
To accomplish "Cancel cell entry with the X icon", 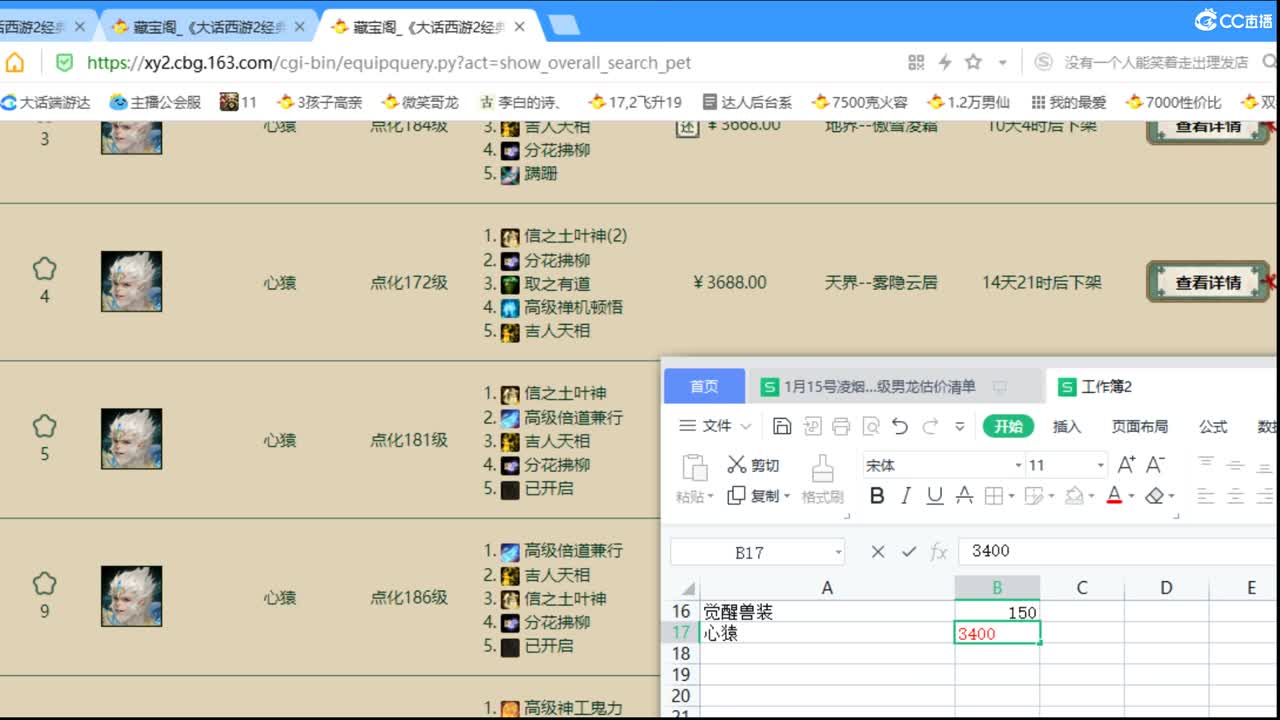I will point(877,551).
